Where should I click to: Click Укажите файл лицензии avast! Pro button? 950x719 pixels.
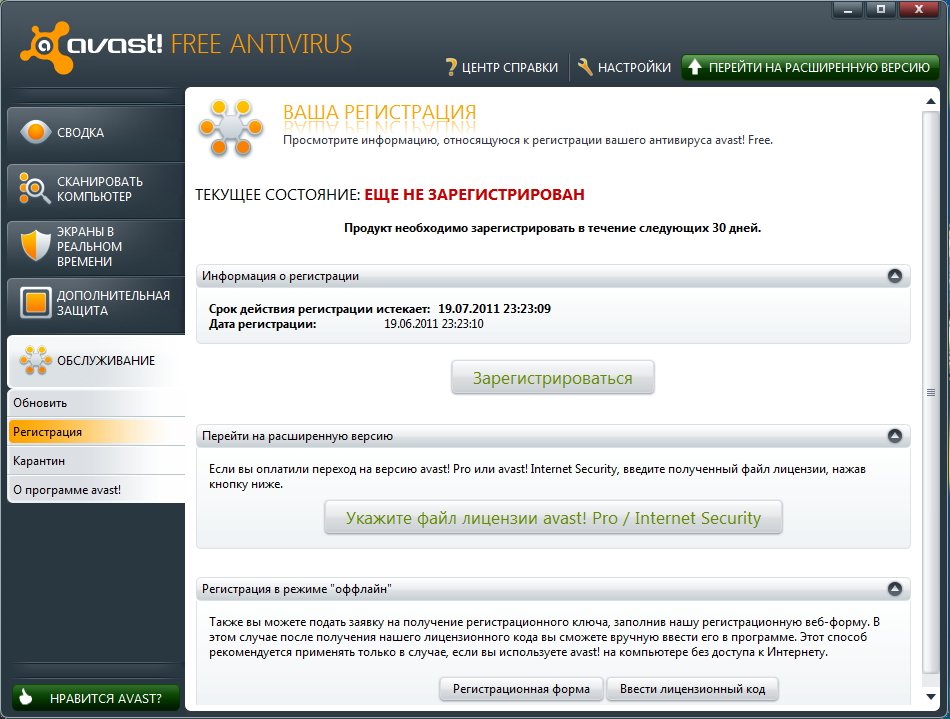tap(553, 518)
